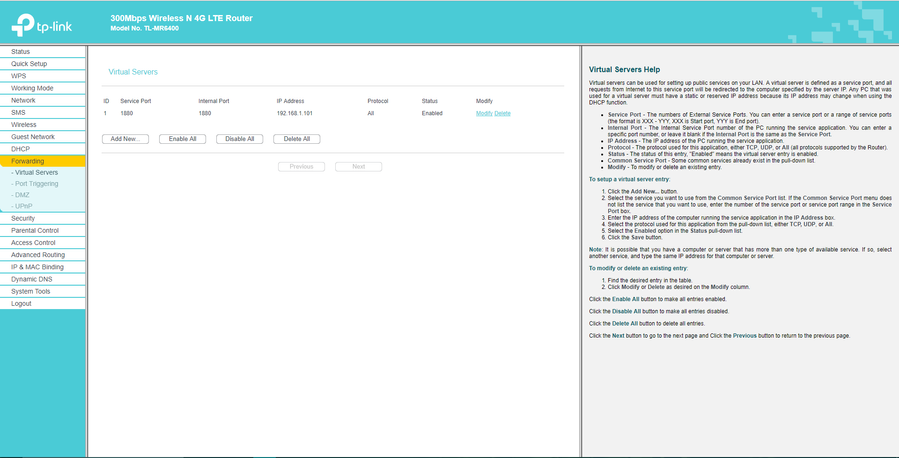This screenshot has width=899, height=458.
Task: Open the Status page
Action: tap(42, 52)
